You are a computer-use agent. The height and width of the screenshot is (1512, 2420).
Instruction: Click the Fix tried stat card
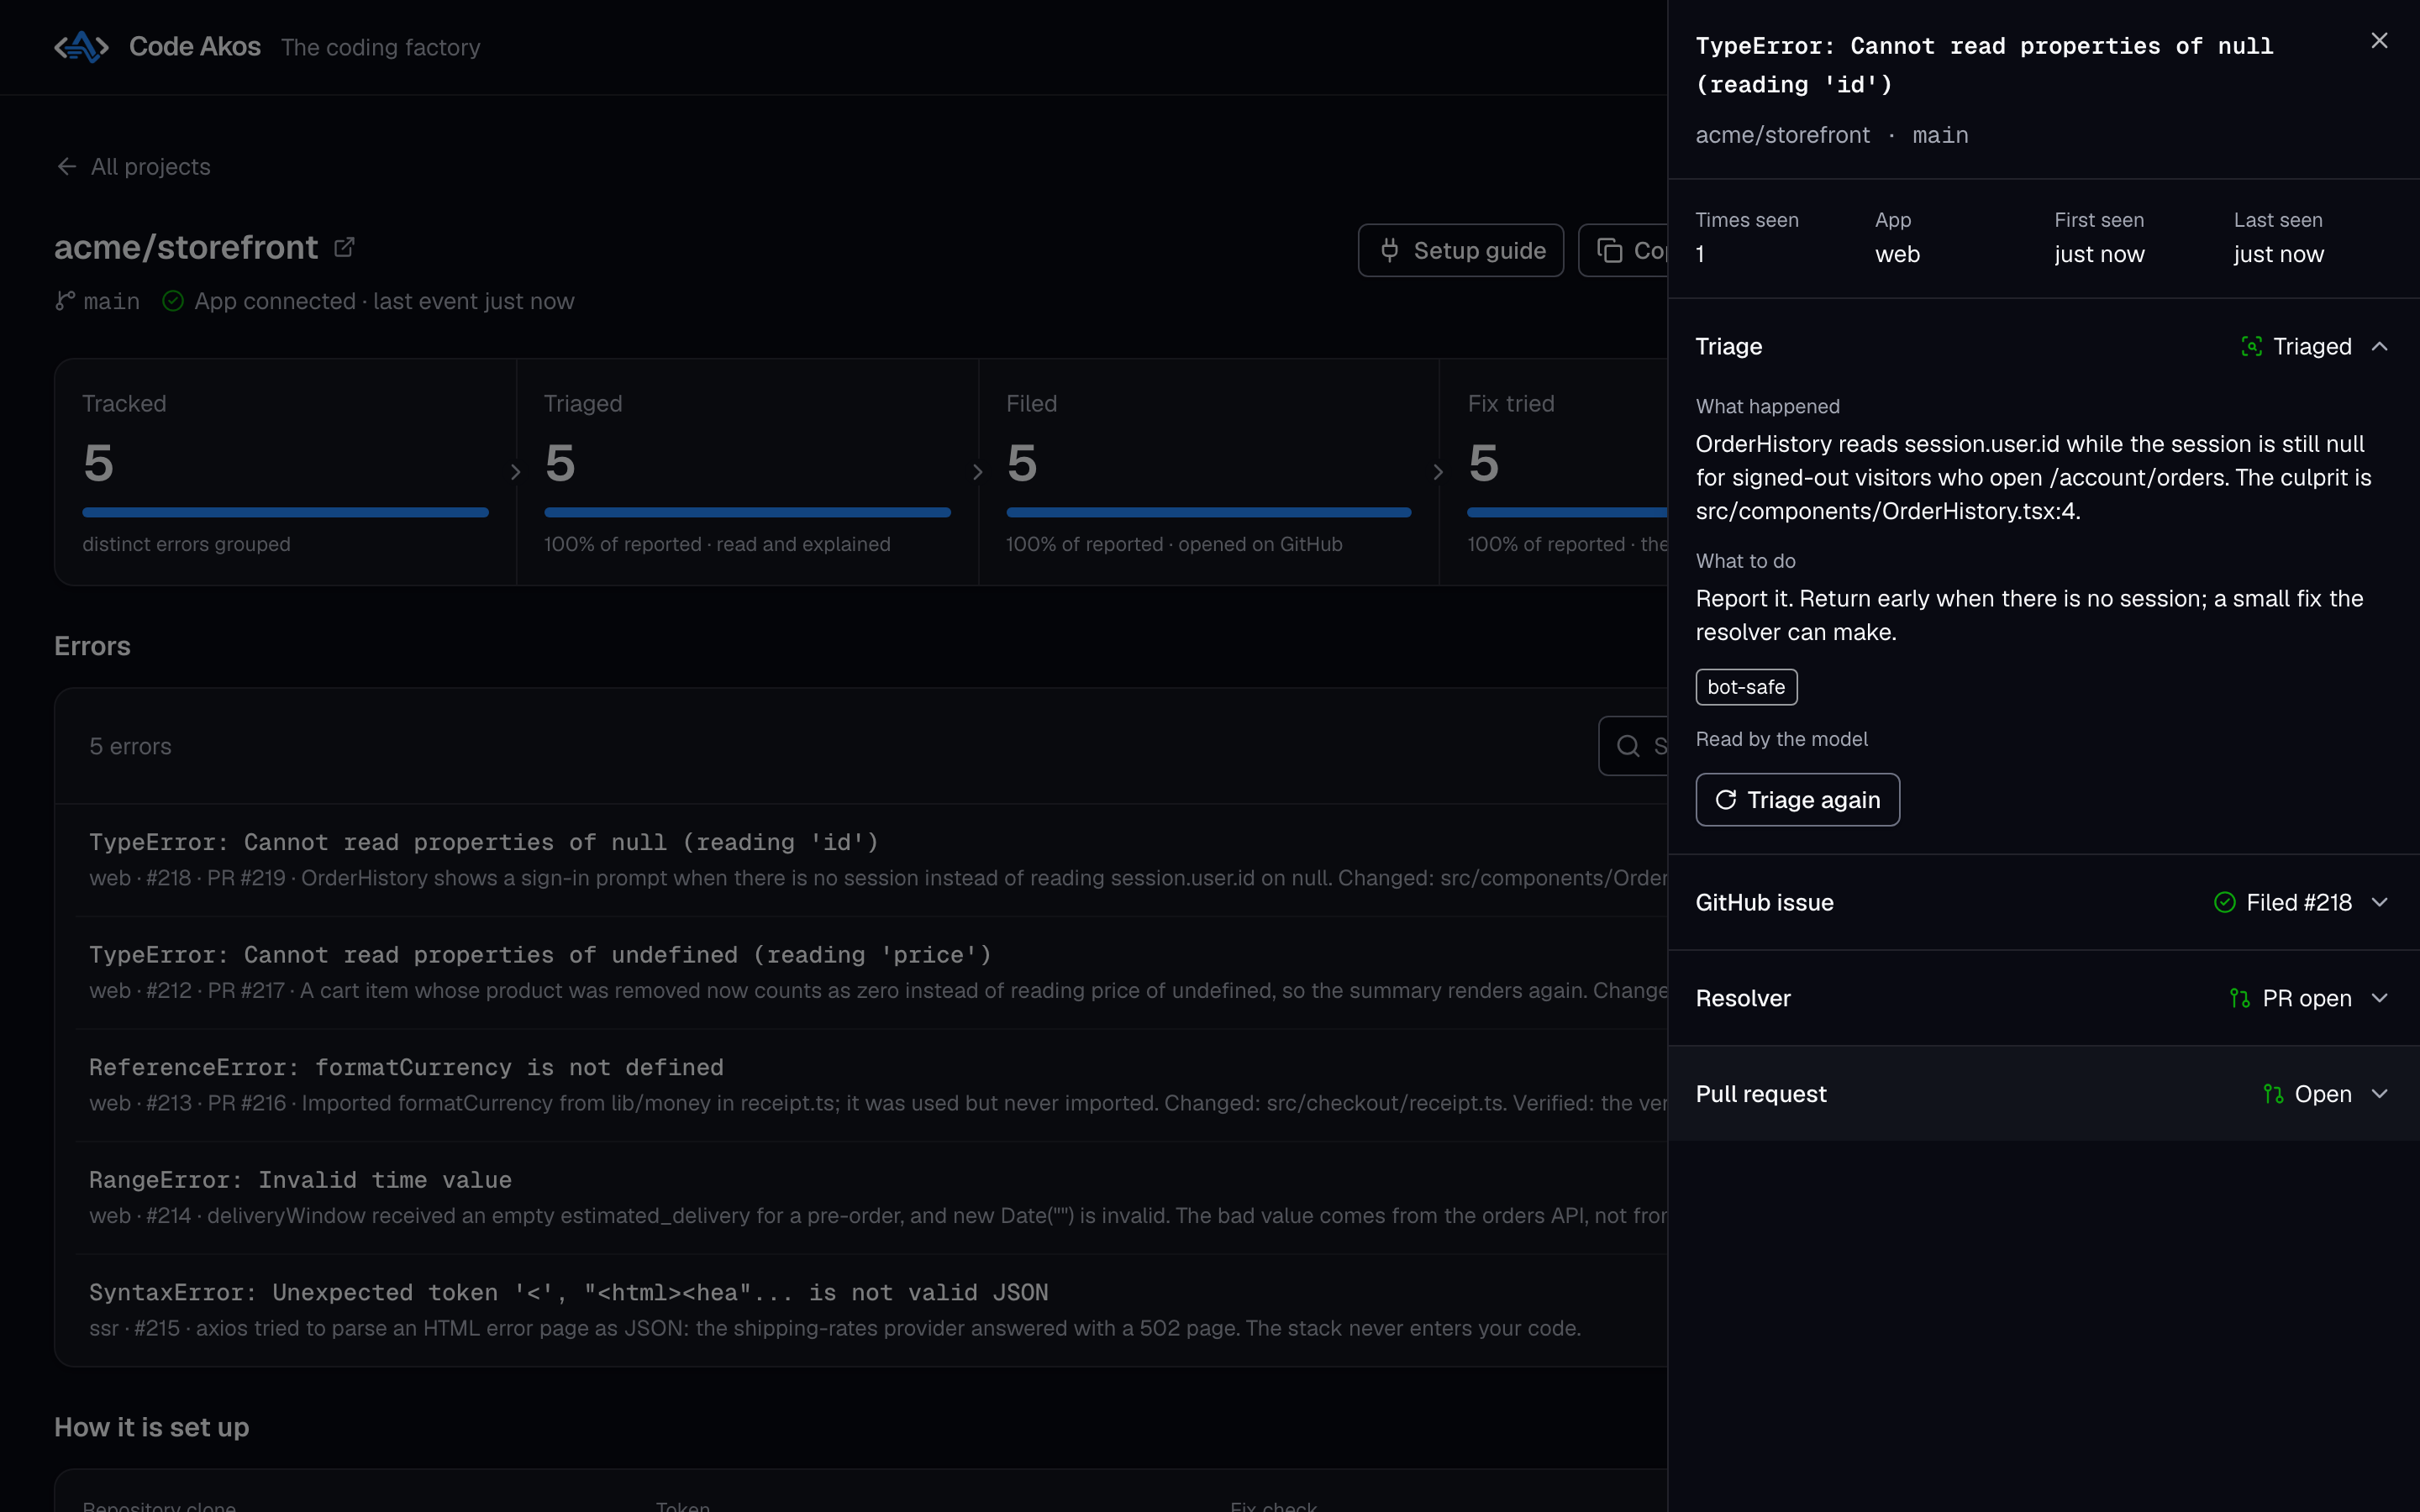coord(1554,472)
